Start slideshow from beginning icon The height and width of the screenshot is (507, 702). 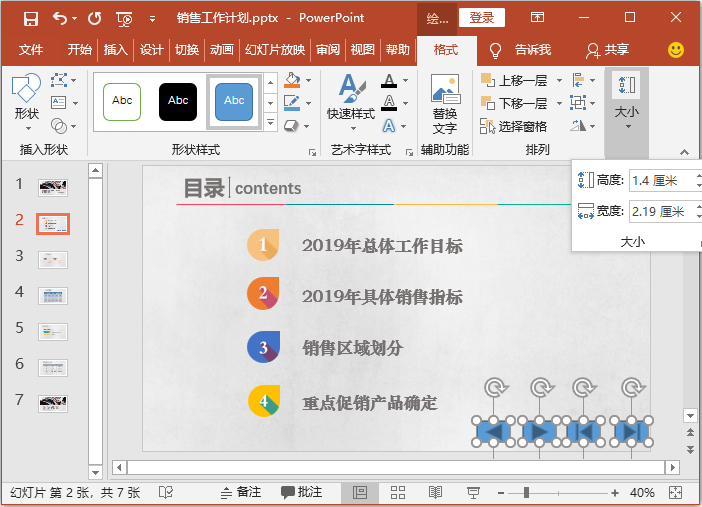124,19
